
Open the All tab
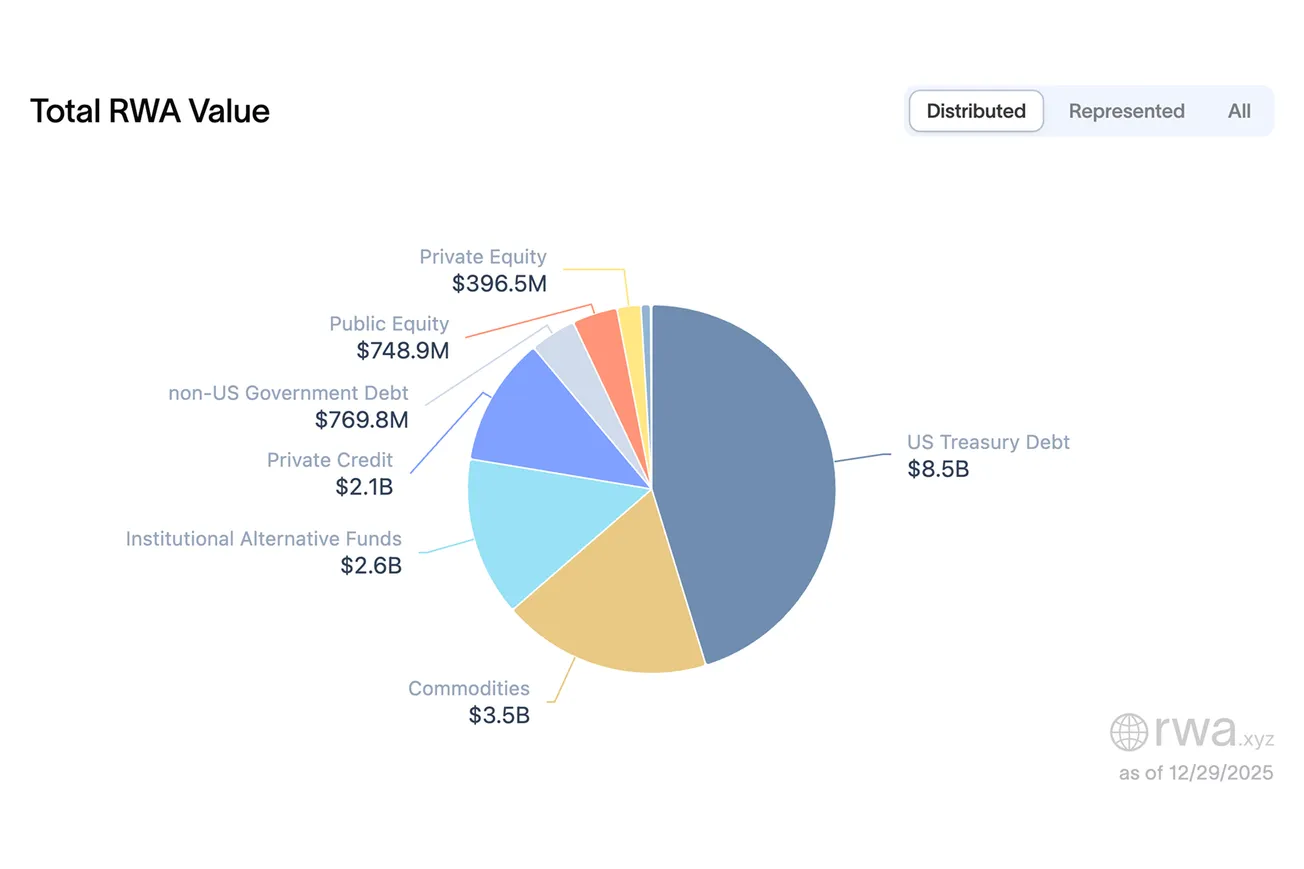click(1239, 111)
